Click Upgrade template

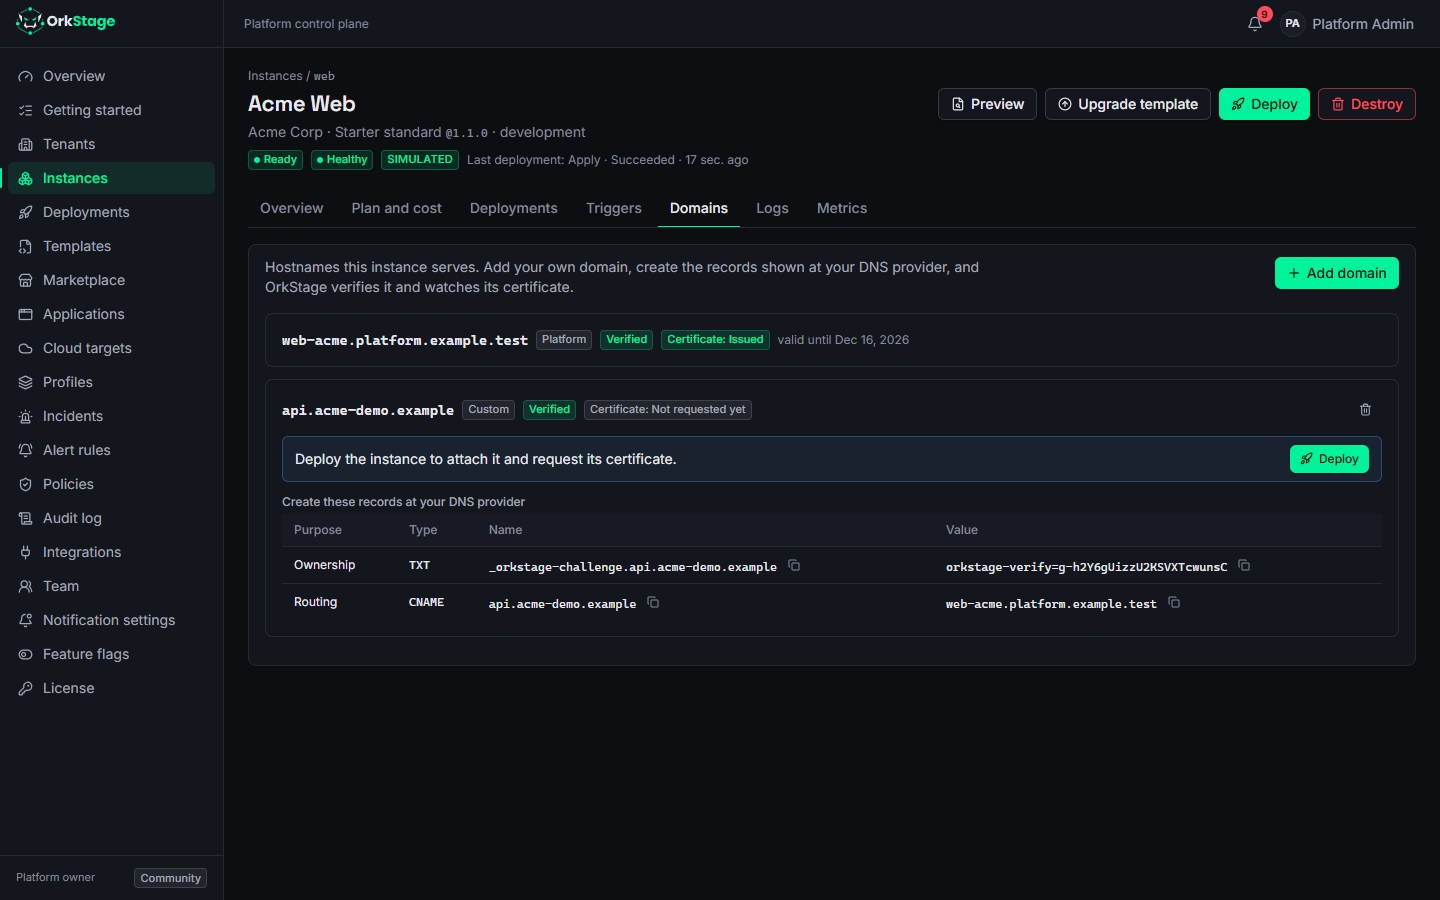1128,104
